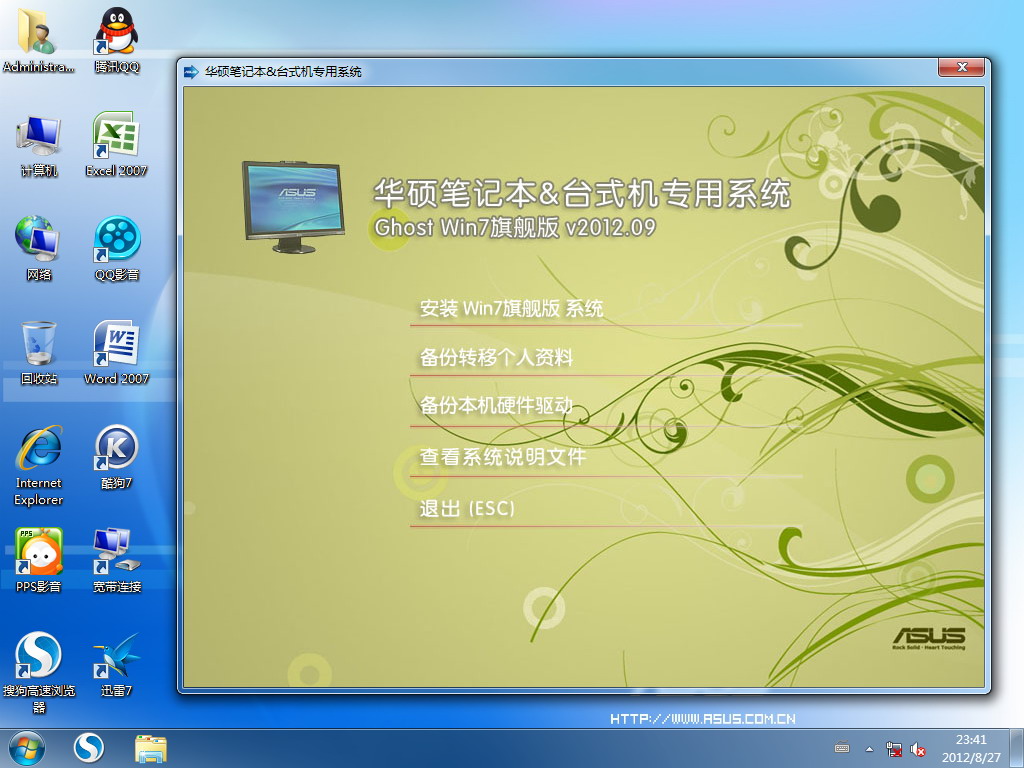
Task: Select the 计算机 desktop icon
Action: click(38, 145)
